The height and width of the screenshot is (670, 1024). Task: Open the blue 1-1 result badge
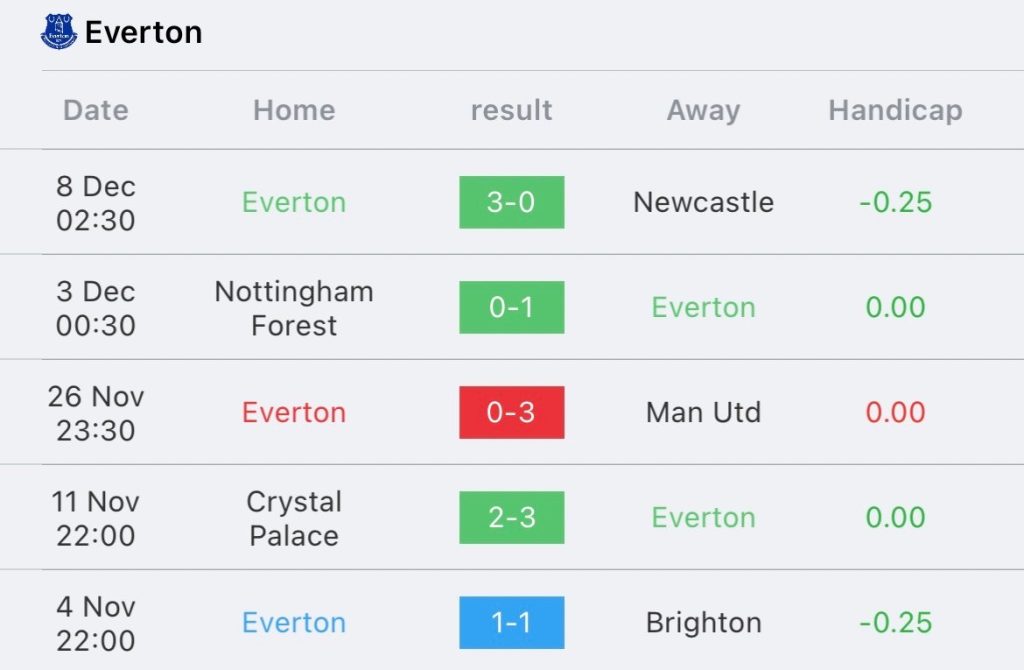click(x=511, y=622)
